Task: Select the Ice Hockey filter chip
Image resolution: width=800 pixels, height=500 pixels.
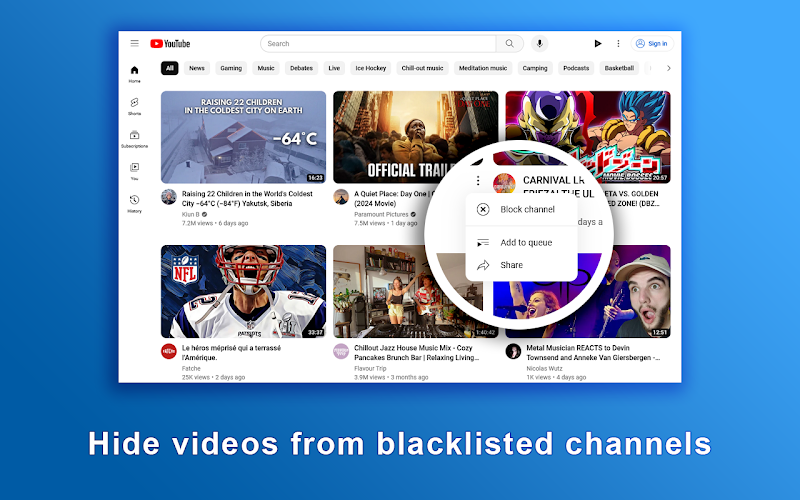Action: 370,68
